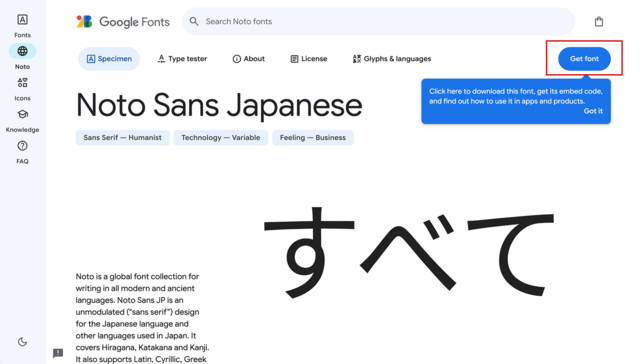The height and width of the screenshot is (364, 640).
Task: Click the Google Fonts logo
Action: [123, 22]
